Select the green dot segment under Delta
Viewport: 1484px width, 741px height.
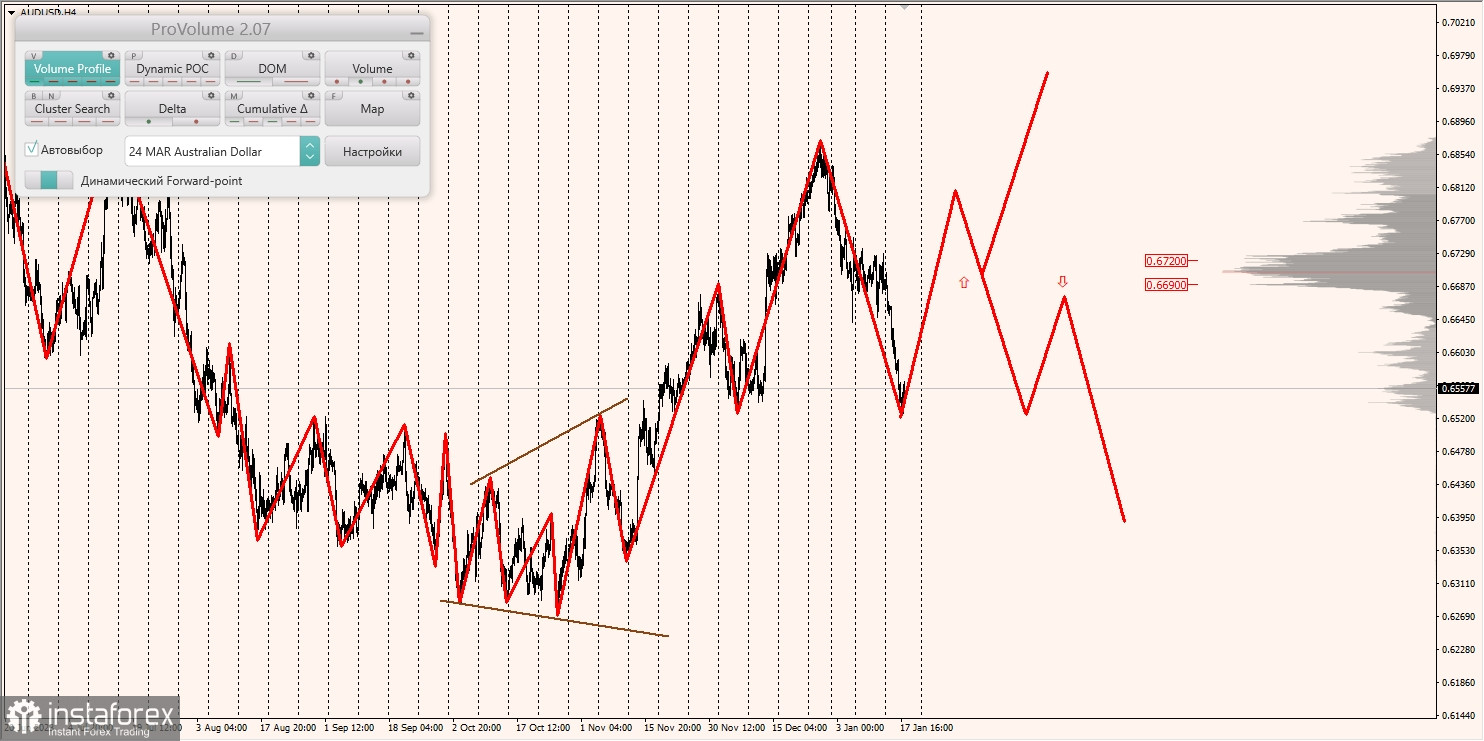click(x=149, y=122)
